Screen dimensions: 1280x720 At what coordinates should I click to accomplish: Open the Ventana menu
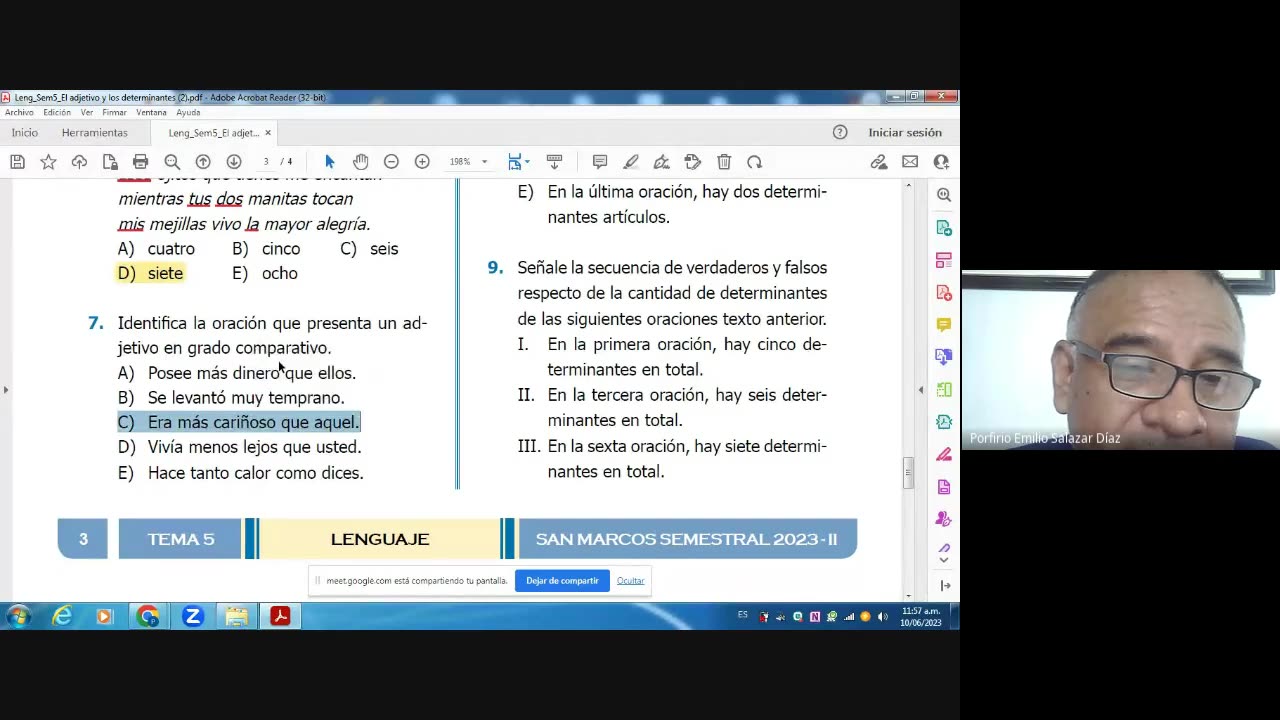(151, 113)
